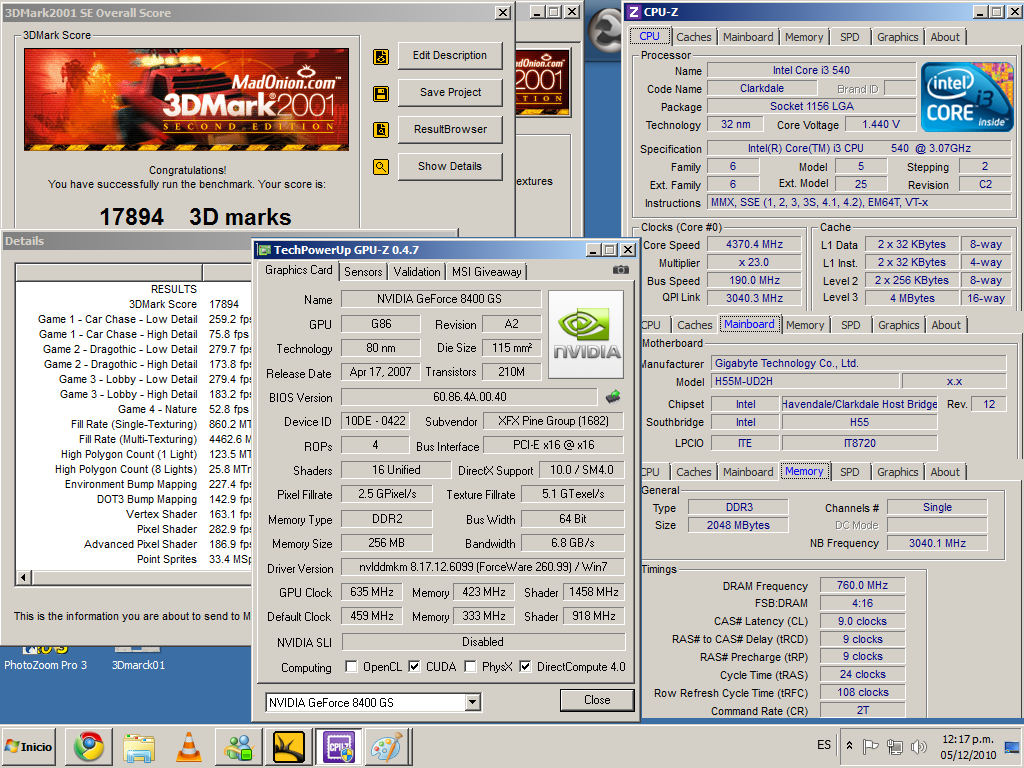Open 3Dmarck01 desktop shortcut
The width and height of the screenshot is (1024, 768).
click(x=138, y=659)
